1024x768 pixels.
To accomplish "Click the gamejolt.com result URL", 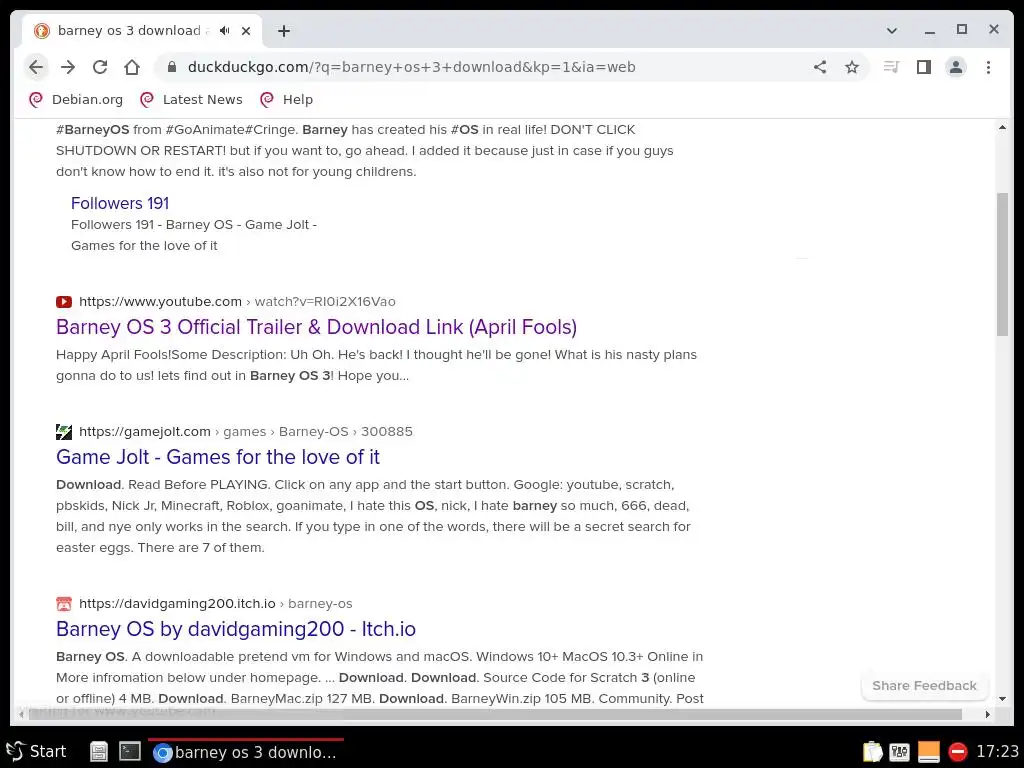I will [x=246, y=431].
